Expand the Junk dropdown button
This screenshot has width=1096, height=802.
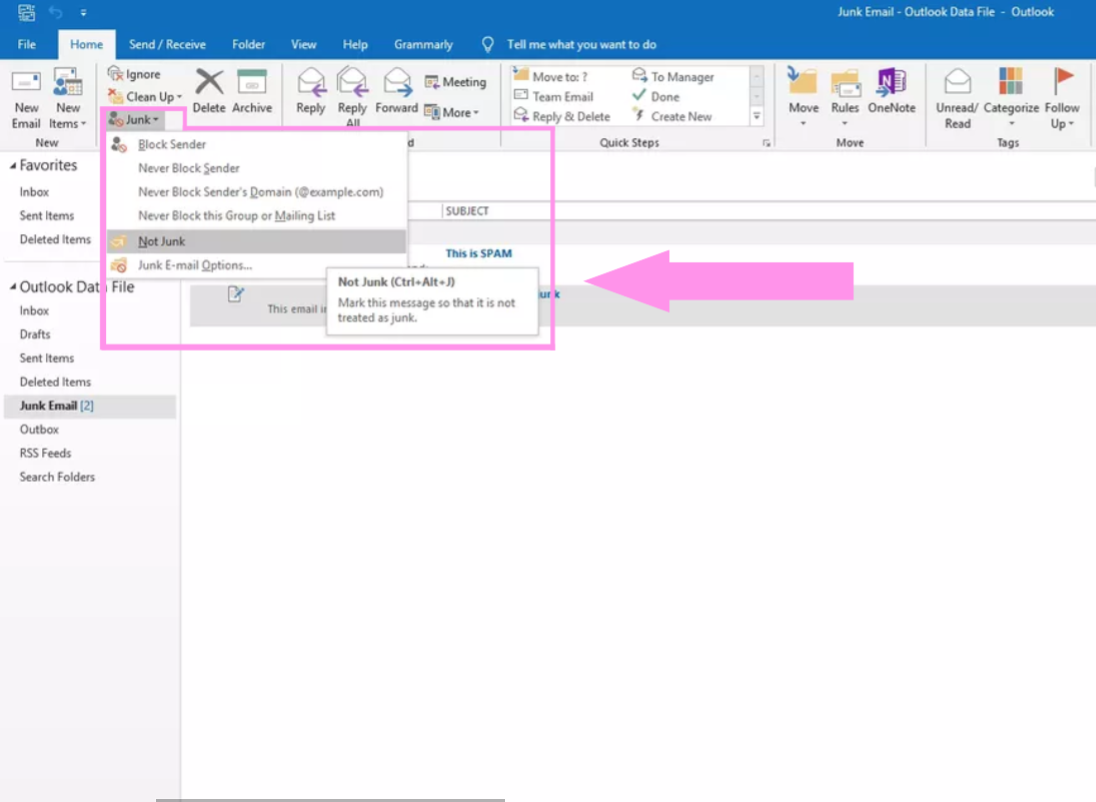[x=134, y=120]
